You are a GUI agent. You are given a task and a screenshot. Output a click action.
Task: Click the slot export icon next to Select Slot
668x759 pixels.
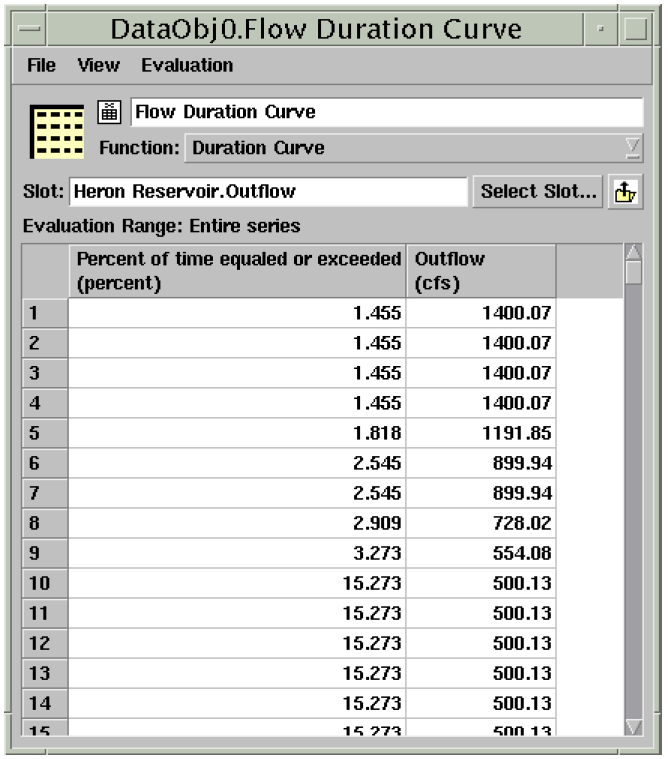tap(625, 192)
